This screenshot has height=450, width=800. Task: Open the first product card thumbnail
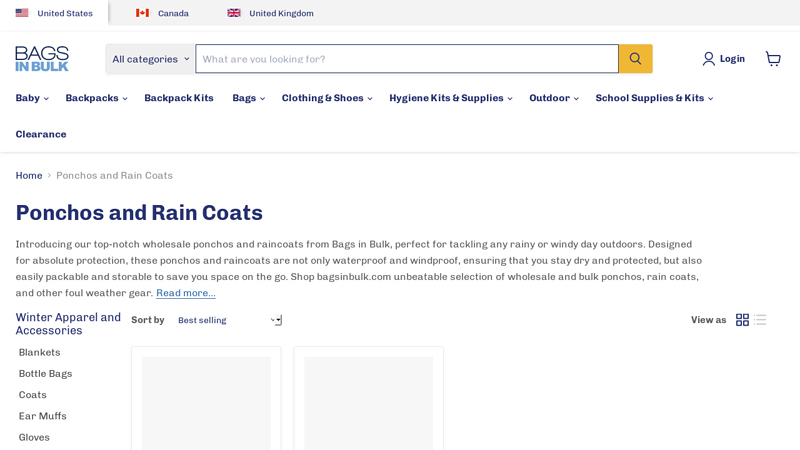(x=206, y=403)
